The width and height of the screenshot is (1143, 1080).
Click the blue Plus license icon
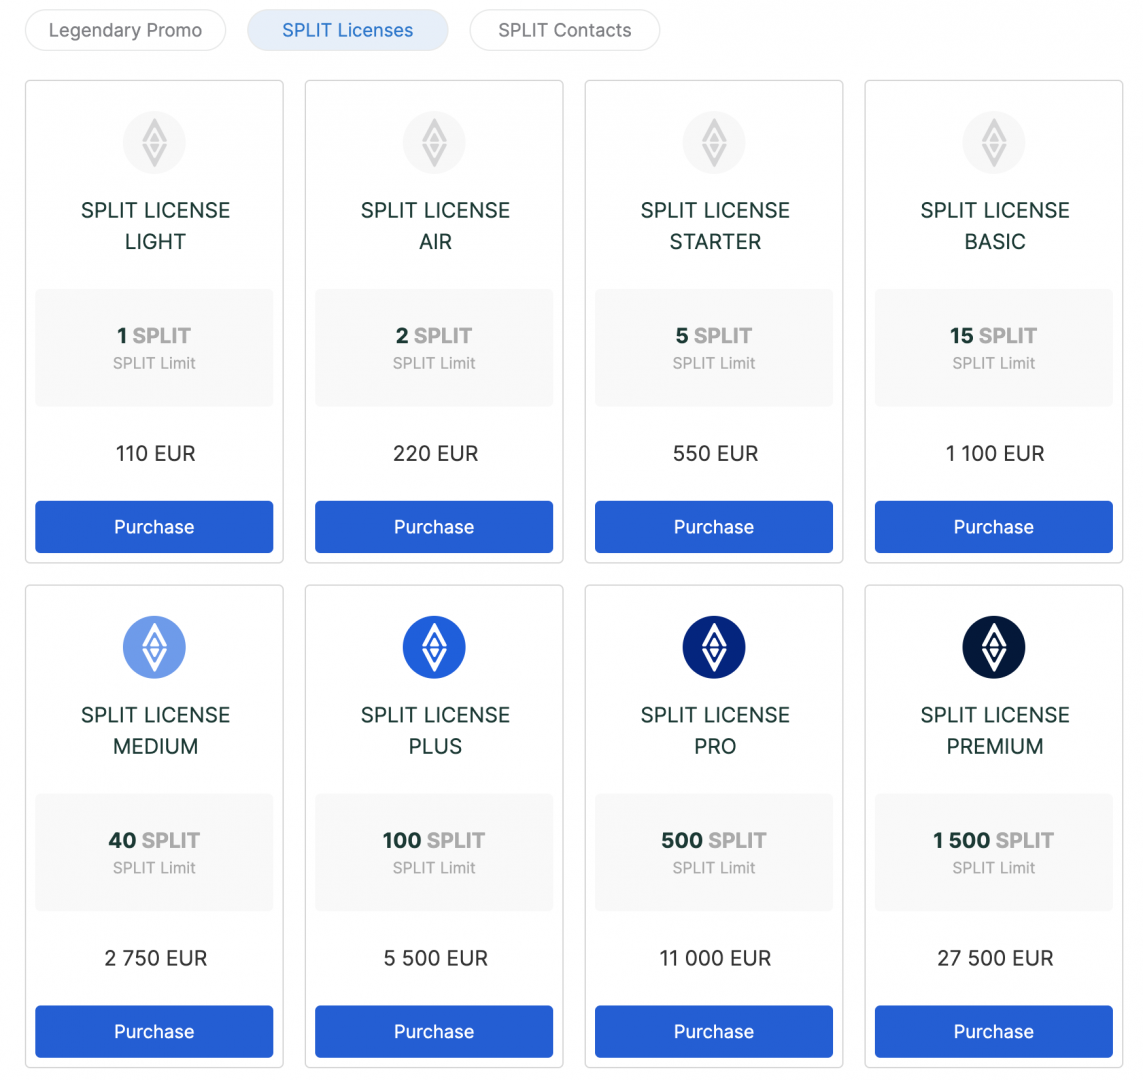point(434,647)
